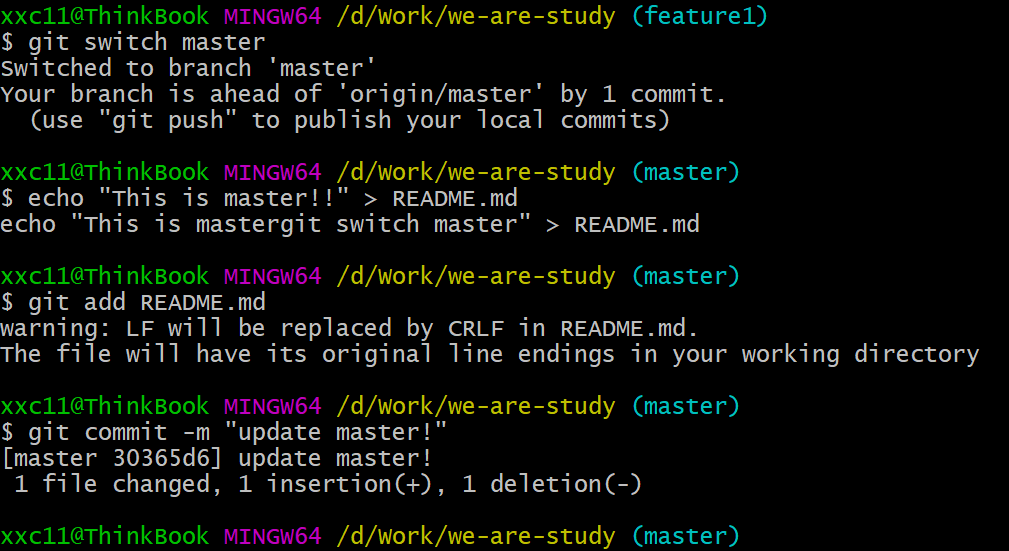Click the garbled "mastergit switch master" echo text

[357, 224]
